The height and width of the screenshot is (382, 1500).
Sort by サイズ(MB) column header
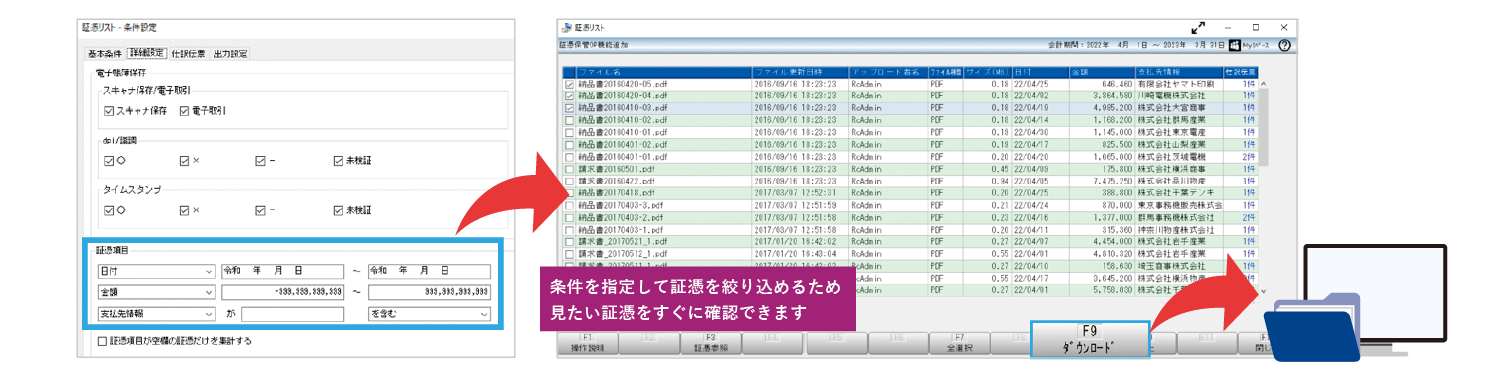pyautogui.click(x=988, y=72)
